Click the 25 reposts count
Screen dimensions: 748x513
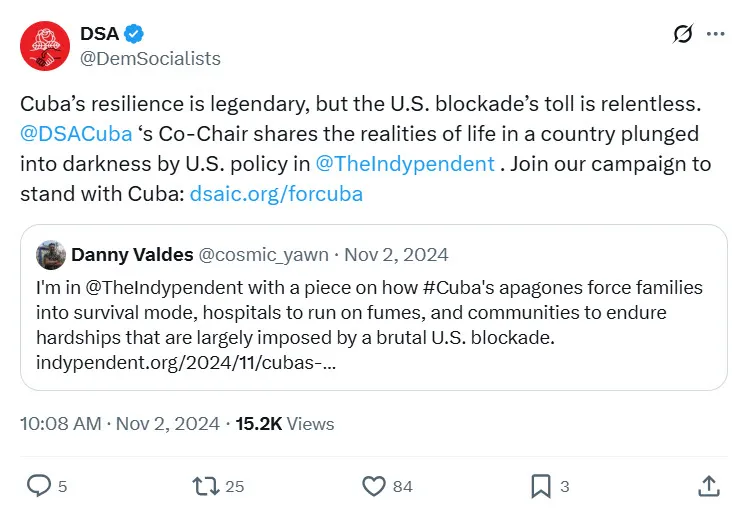pyautogui.click(x=235, y=487)
